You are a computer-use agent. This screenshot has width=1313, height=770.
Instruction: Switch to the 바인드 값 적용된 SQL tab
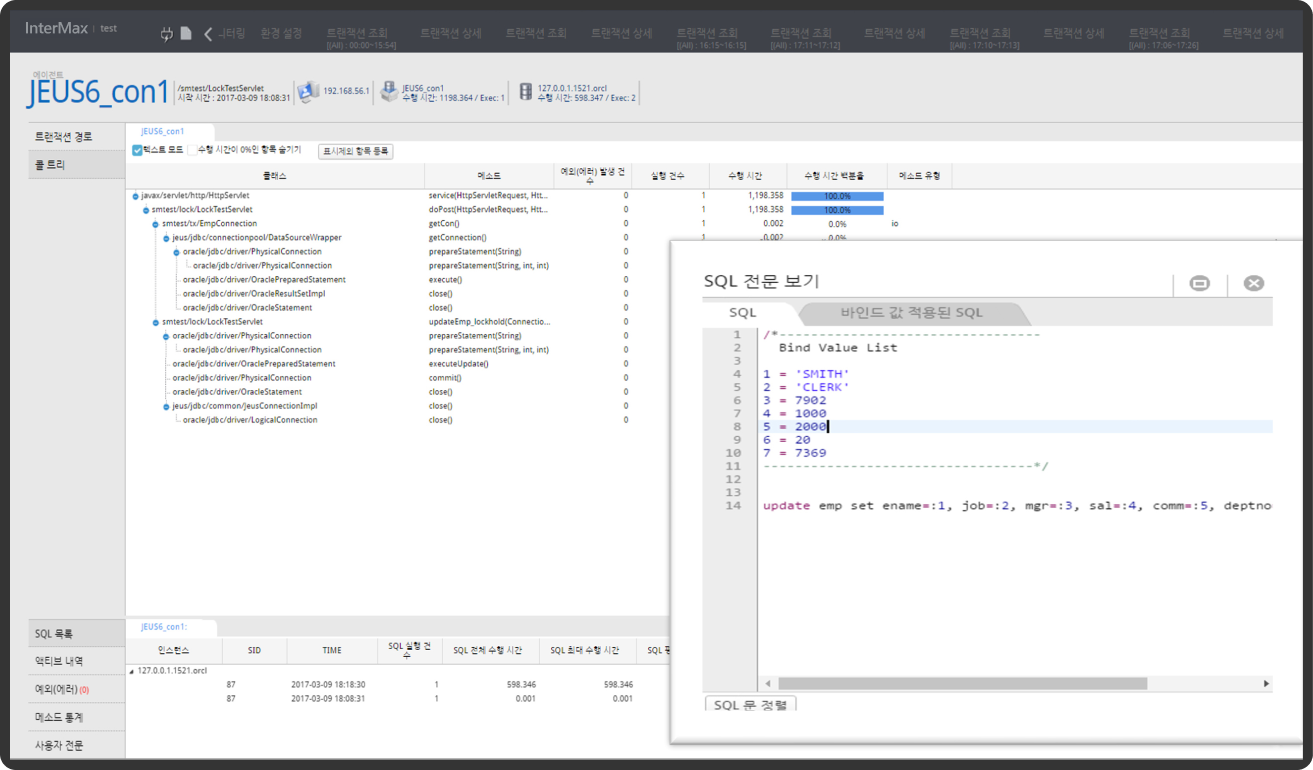point(911,313)
